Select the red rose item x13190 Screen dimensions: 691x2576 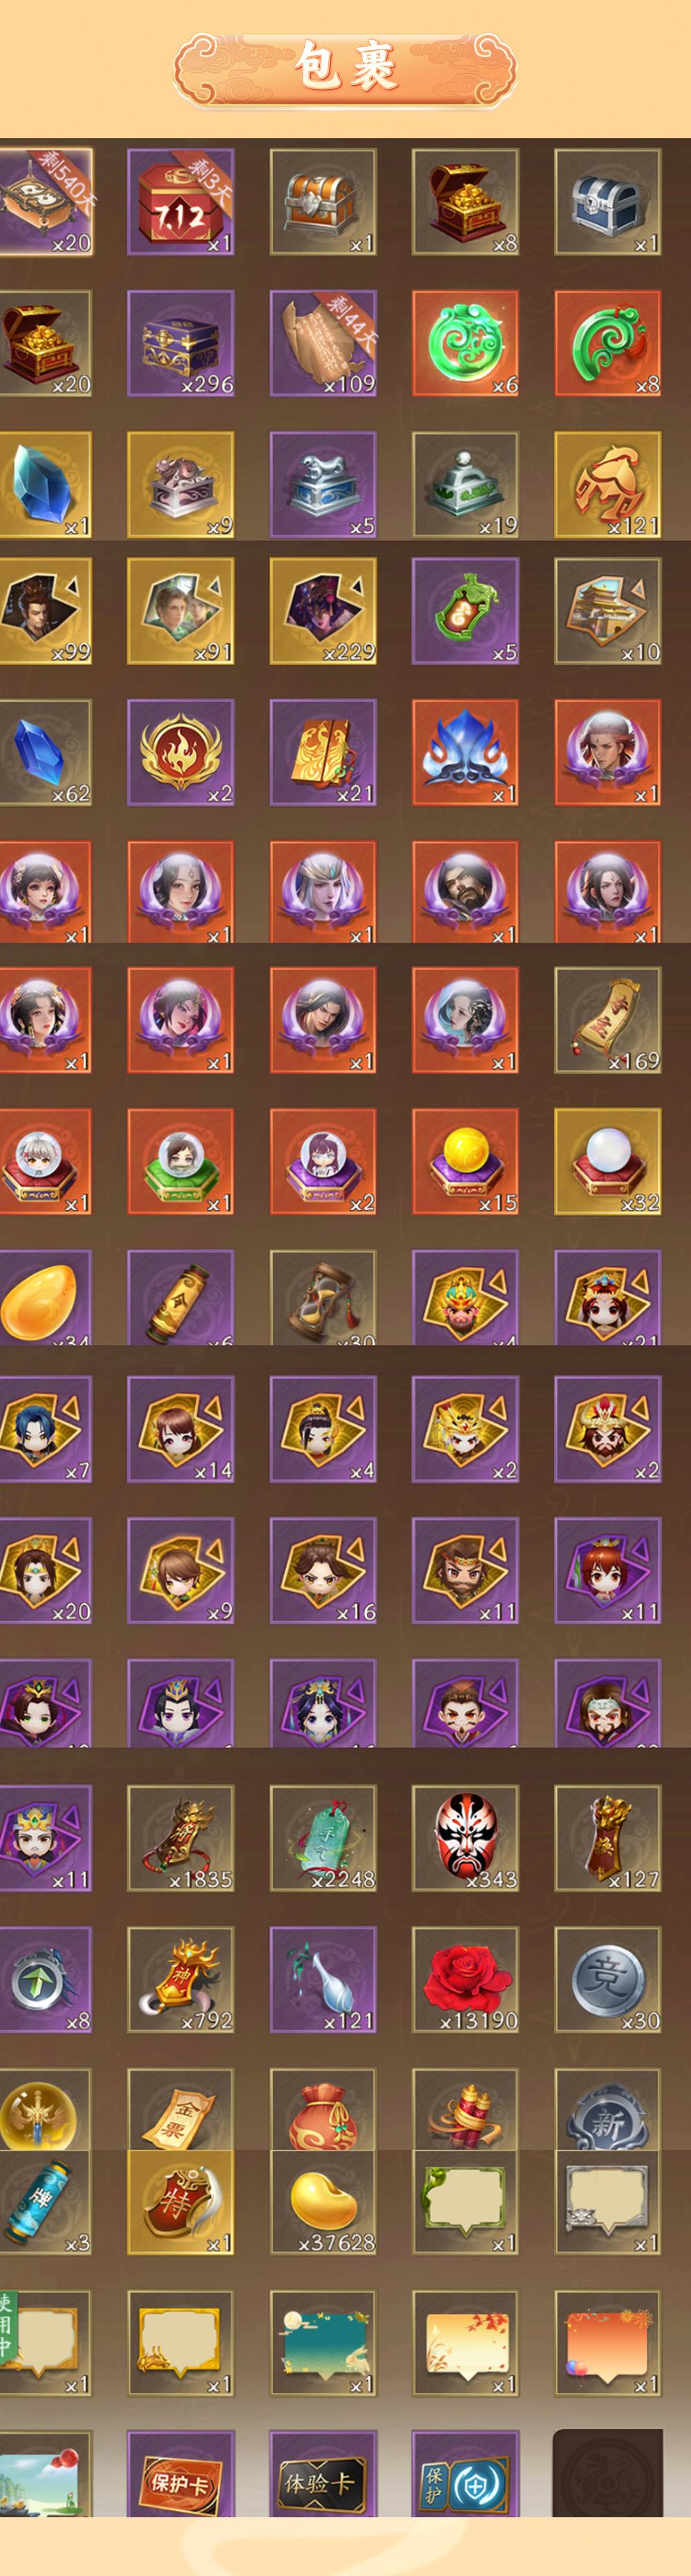click(466, 1980)
